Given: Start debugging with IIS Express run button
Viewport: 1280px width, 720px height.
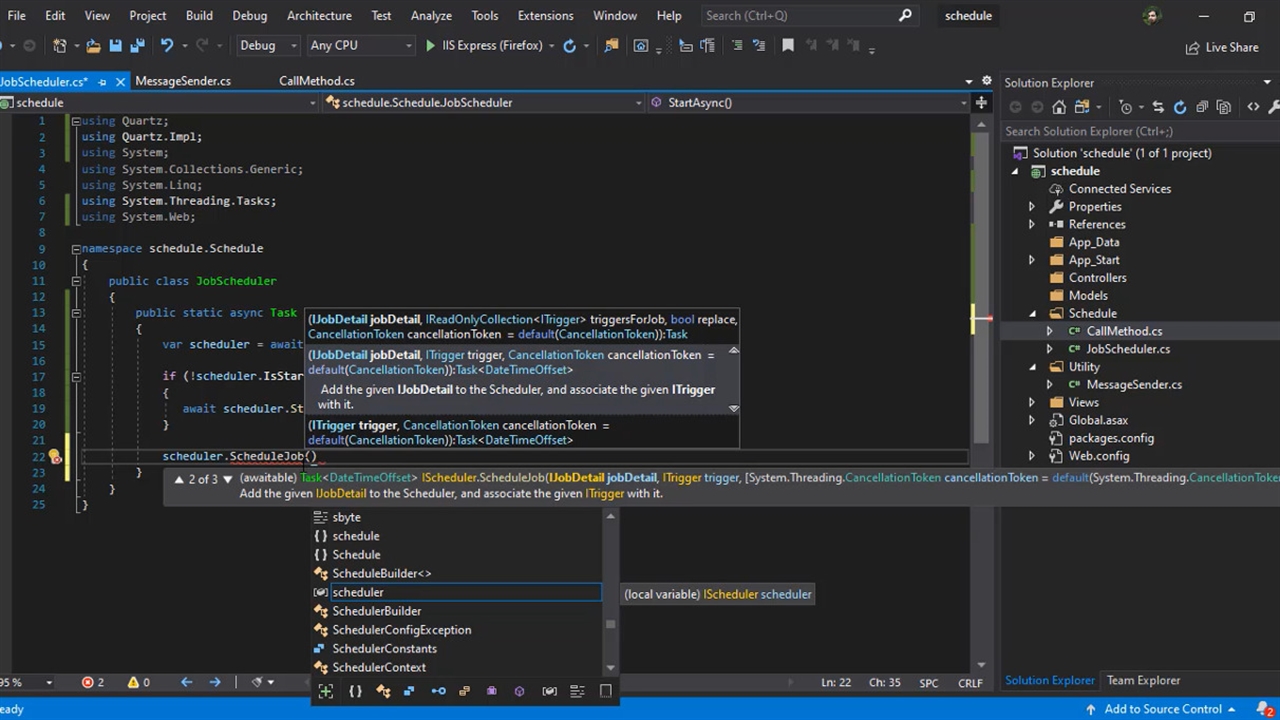Looking at the screenshot, I should pos(430,46).
